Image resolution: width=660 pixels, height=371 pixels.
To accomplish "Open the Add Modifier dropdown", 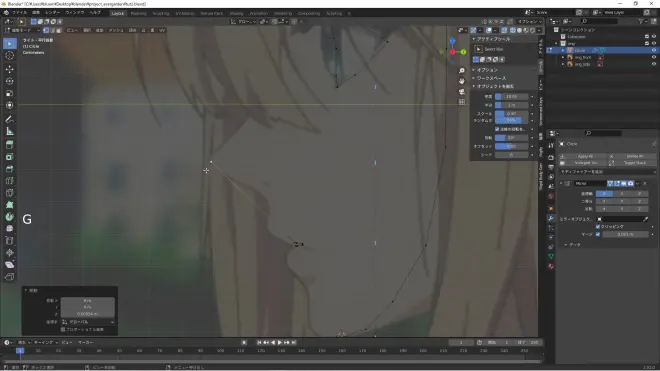I will (607, 172).
